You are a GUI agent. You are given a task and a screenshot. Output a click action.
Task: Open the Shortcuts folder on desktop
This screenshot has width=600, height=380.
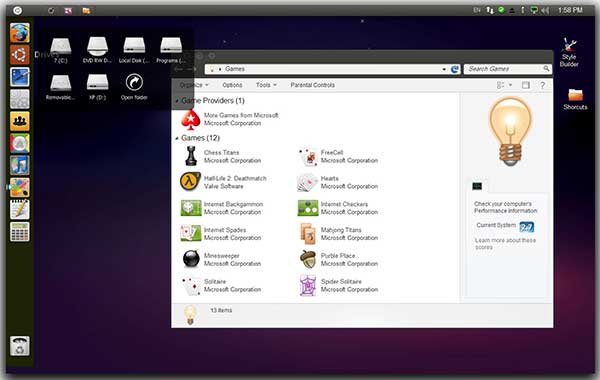[575, 95]
